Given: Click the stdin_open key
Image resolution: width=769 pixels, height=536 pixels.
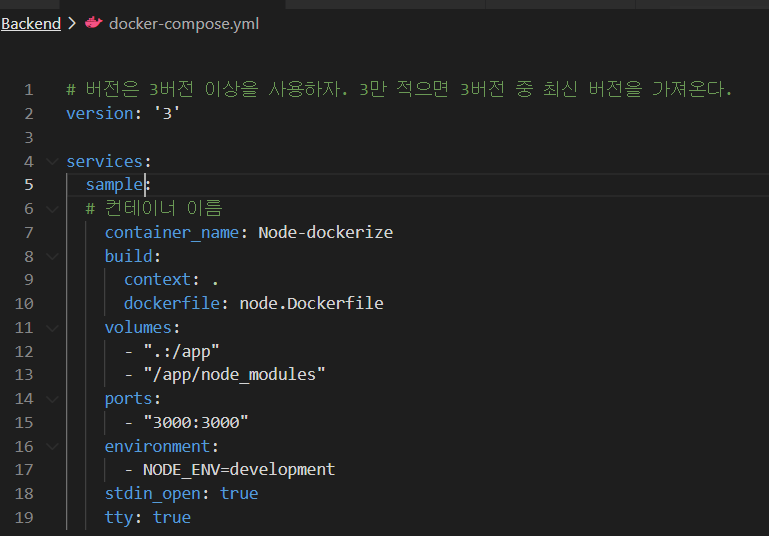Looking at the screenshot, I should [153, 493].
